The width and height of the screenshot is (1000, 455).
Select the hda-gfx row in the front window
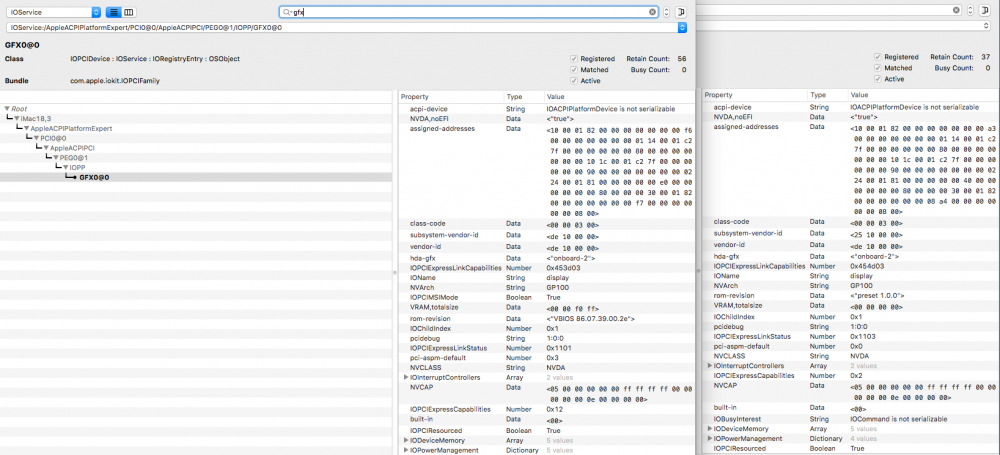pos(547,258)
